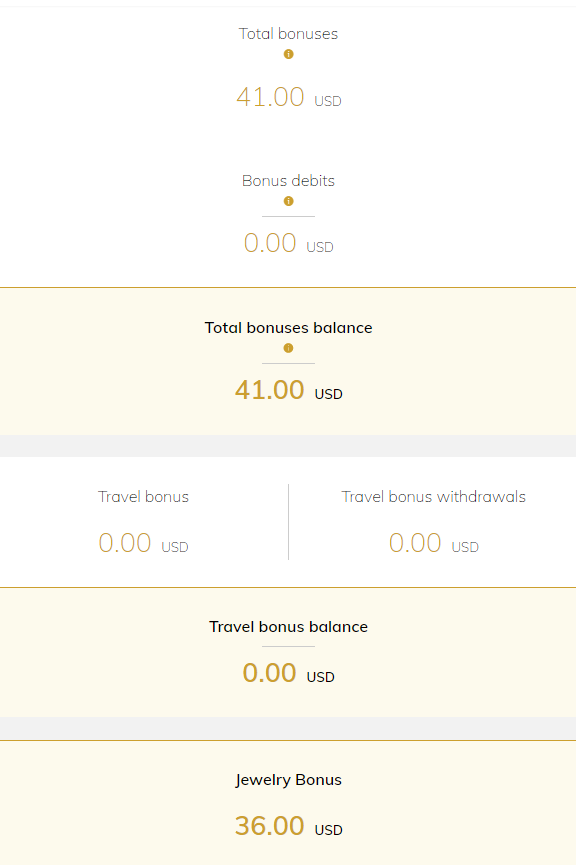Select the Travel bonus balance heading
Viewport: 576px width, 865px height.
[x=288, y=627]
